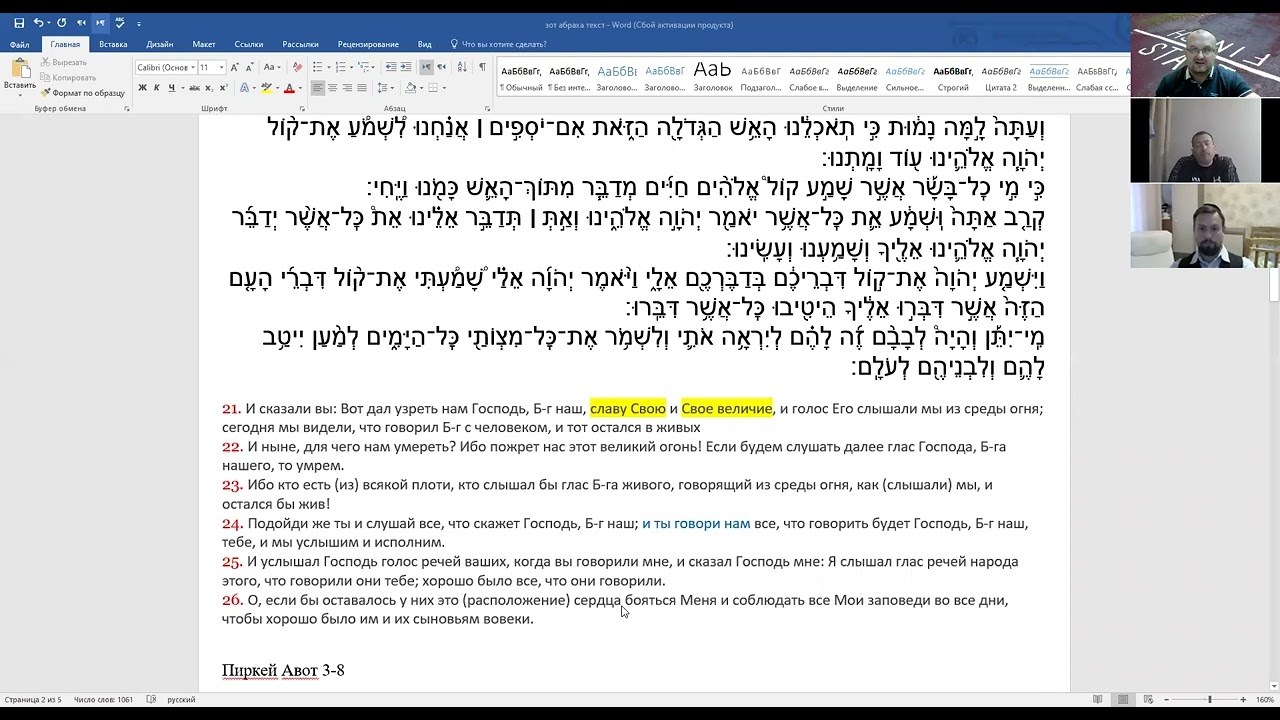The height and width of the screenshot is (720, 1280).
Task: Apply the Цитата 2 style
Action: click(x=1001, y=78)
